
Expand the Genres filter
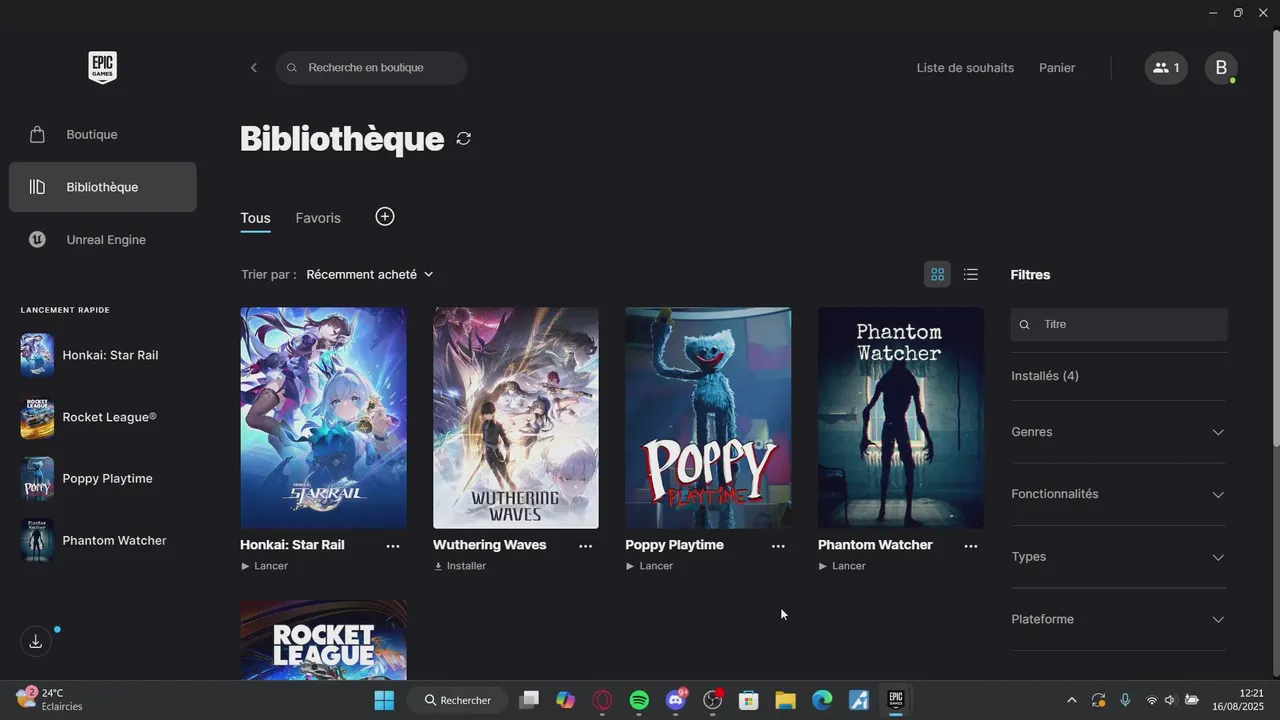[1118, 432]
